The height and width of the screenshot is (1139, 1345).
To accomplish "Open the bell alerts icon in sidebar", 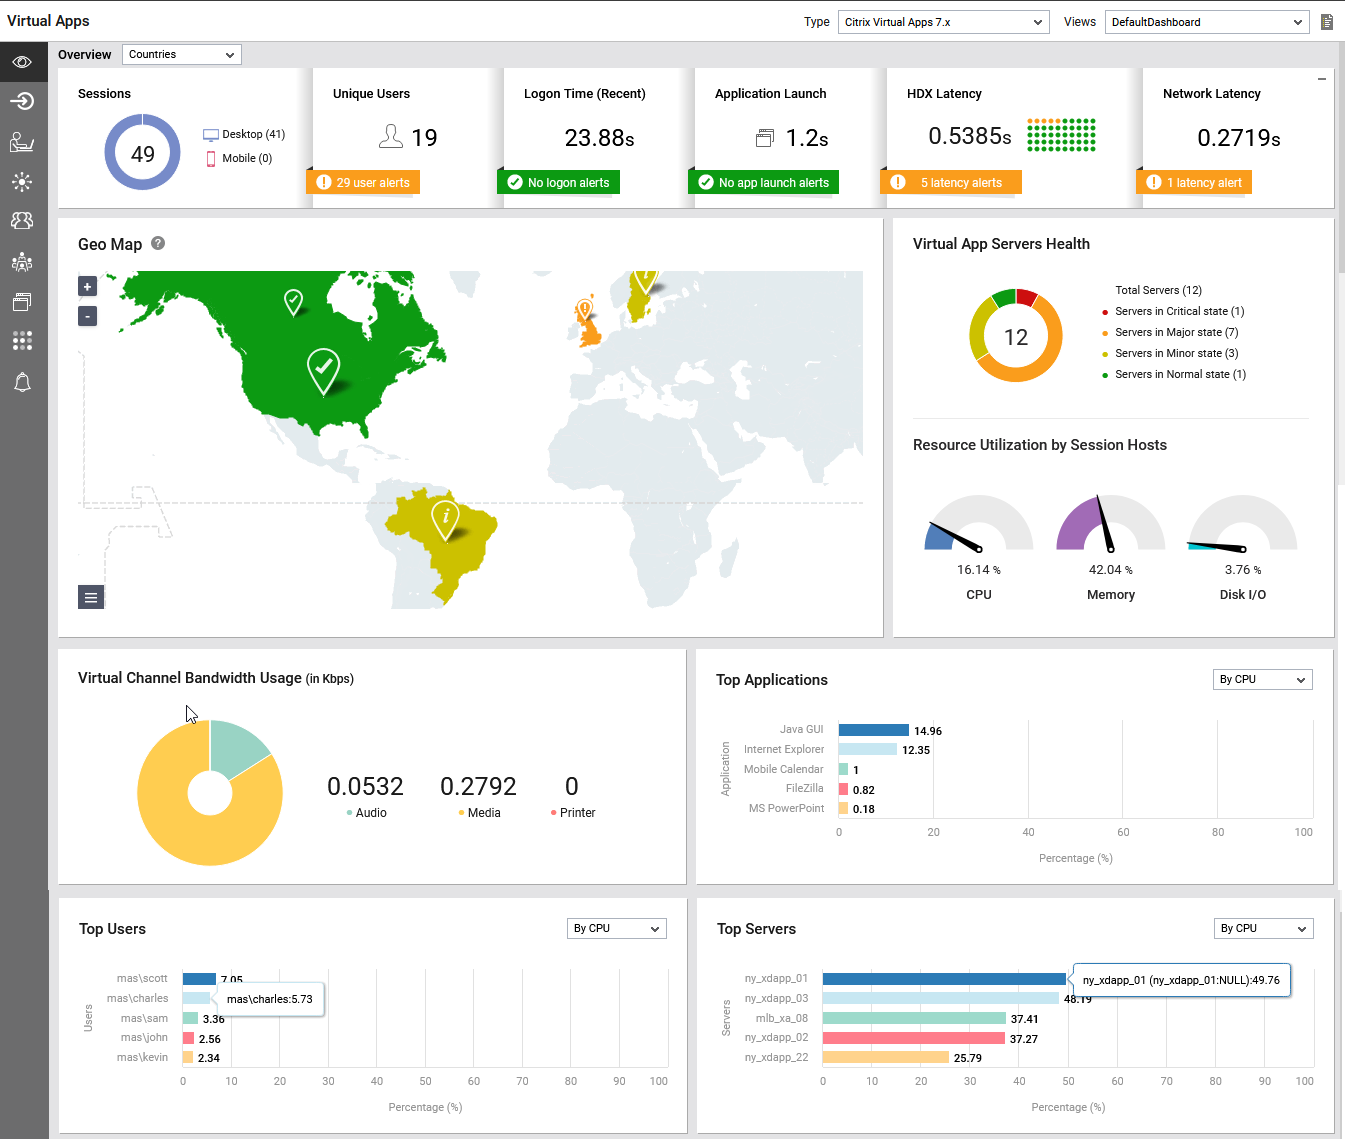I will tap(22, 382).
